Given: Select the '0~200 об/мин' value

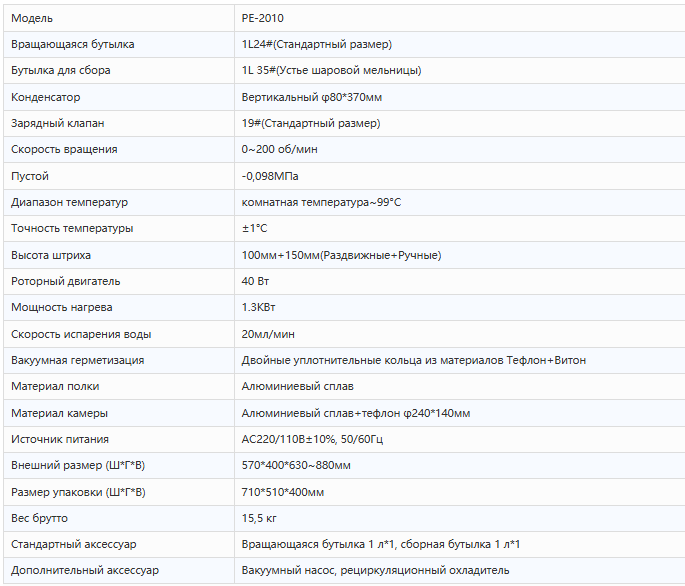Looking at the screenshot, I should [280, 149].
